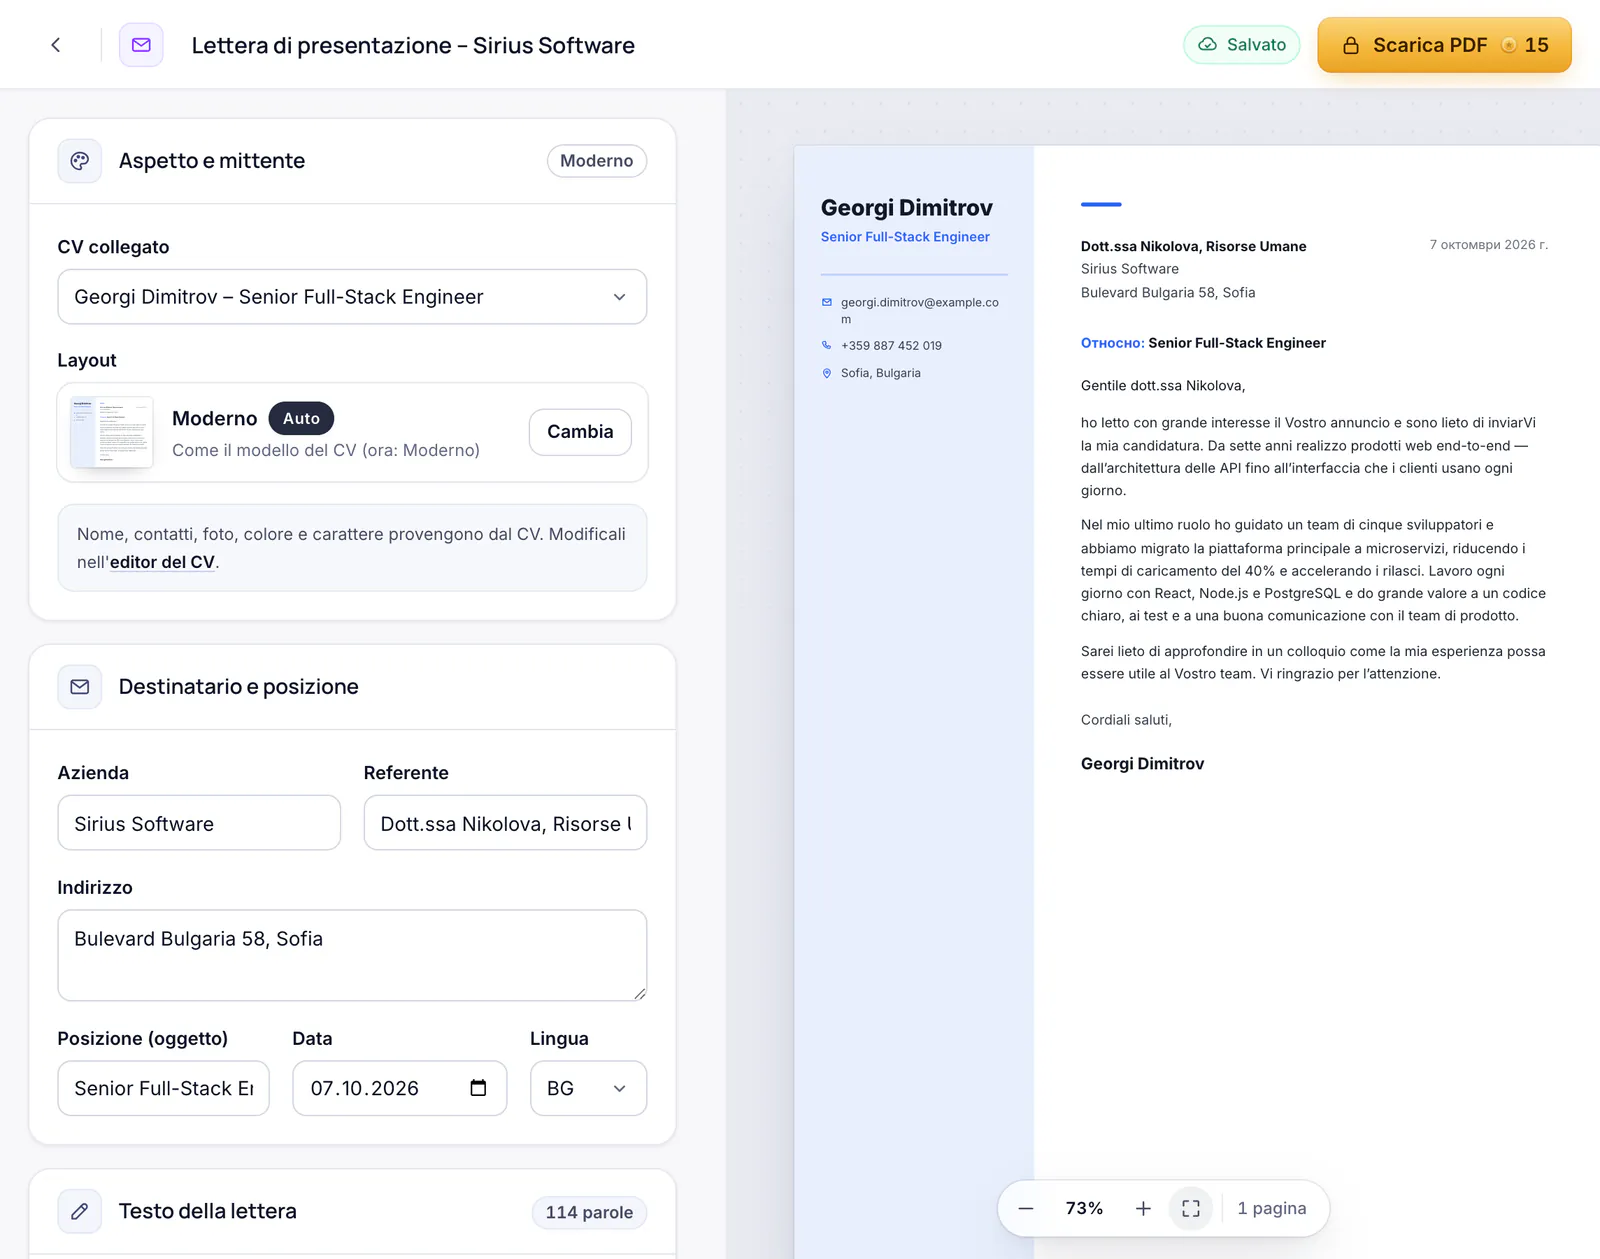Click the Cordiali saluti closing line

click(x=1126, y=720)
